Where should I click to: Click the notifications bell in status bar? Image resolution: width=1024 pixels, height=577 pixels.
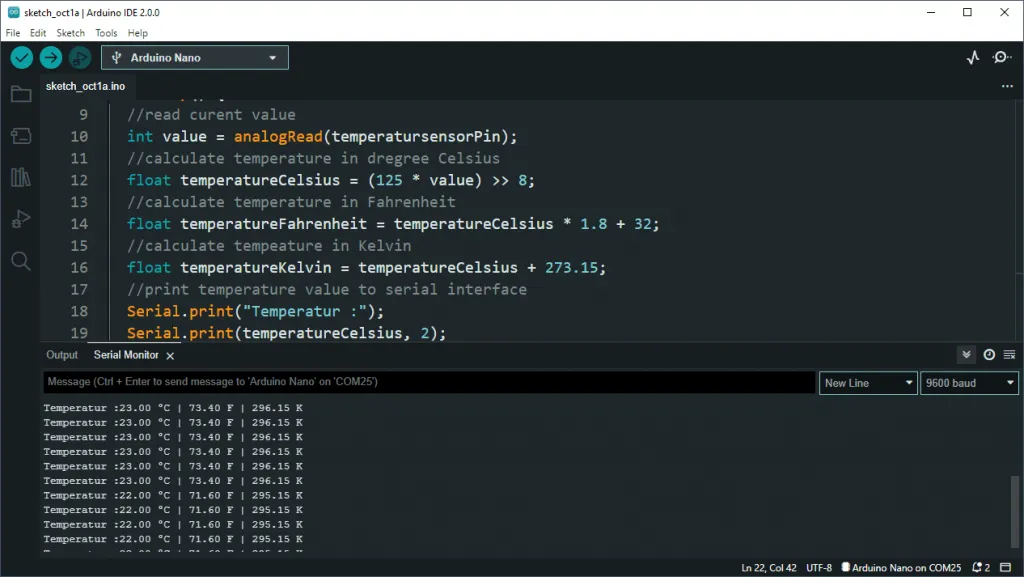click(x=980, y=568)
